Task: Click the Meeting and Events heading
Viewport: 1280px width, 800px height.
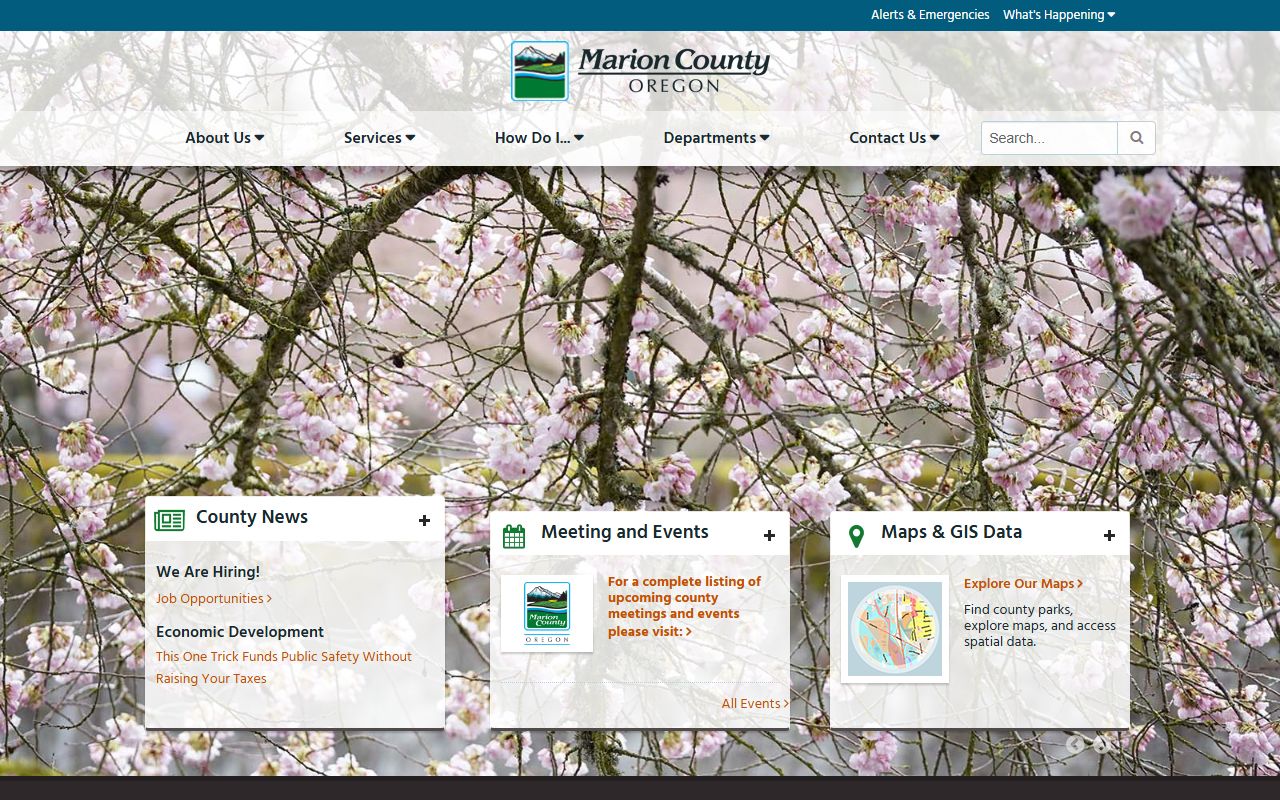Action: tap(625, 532)
